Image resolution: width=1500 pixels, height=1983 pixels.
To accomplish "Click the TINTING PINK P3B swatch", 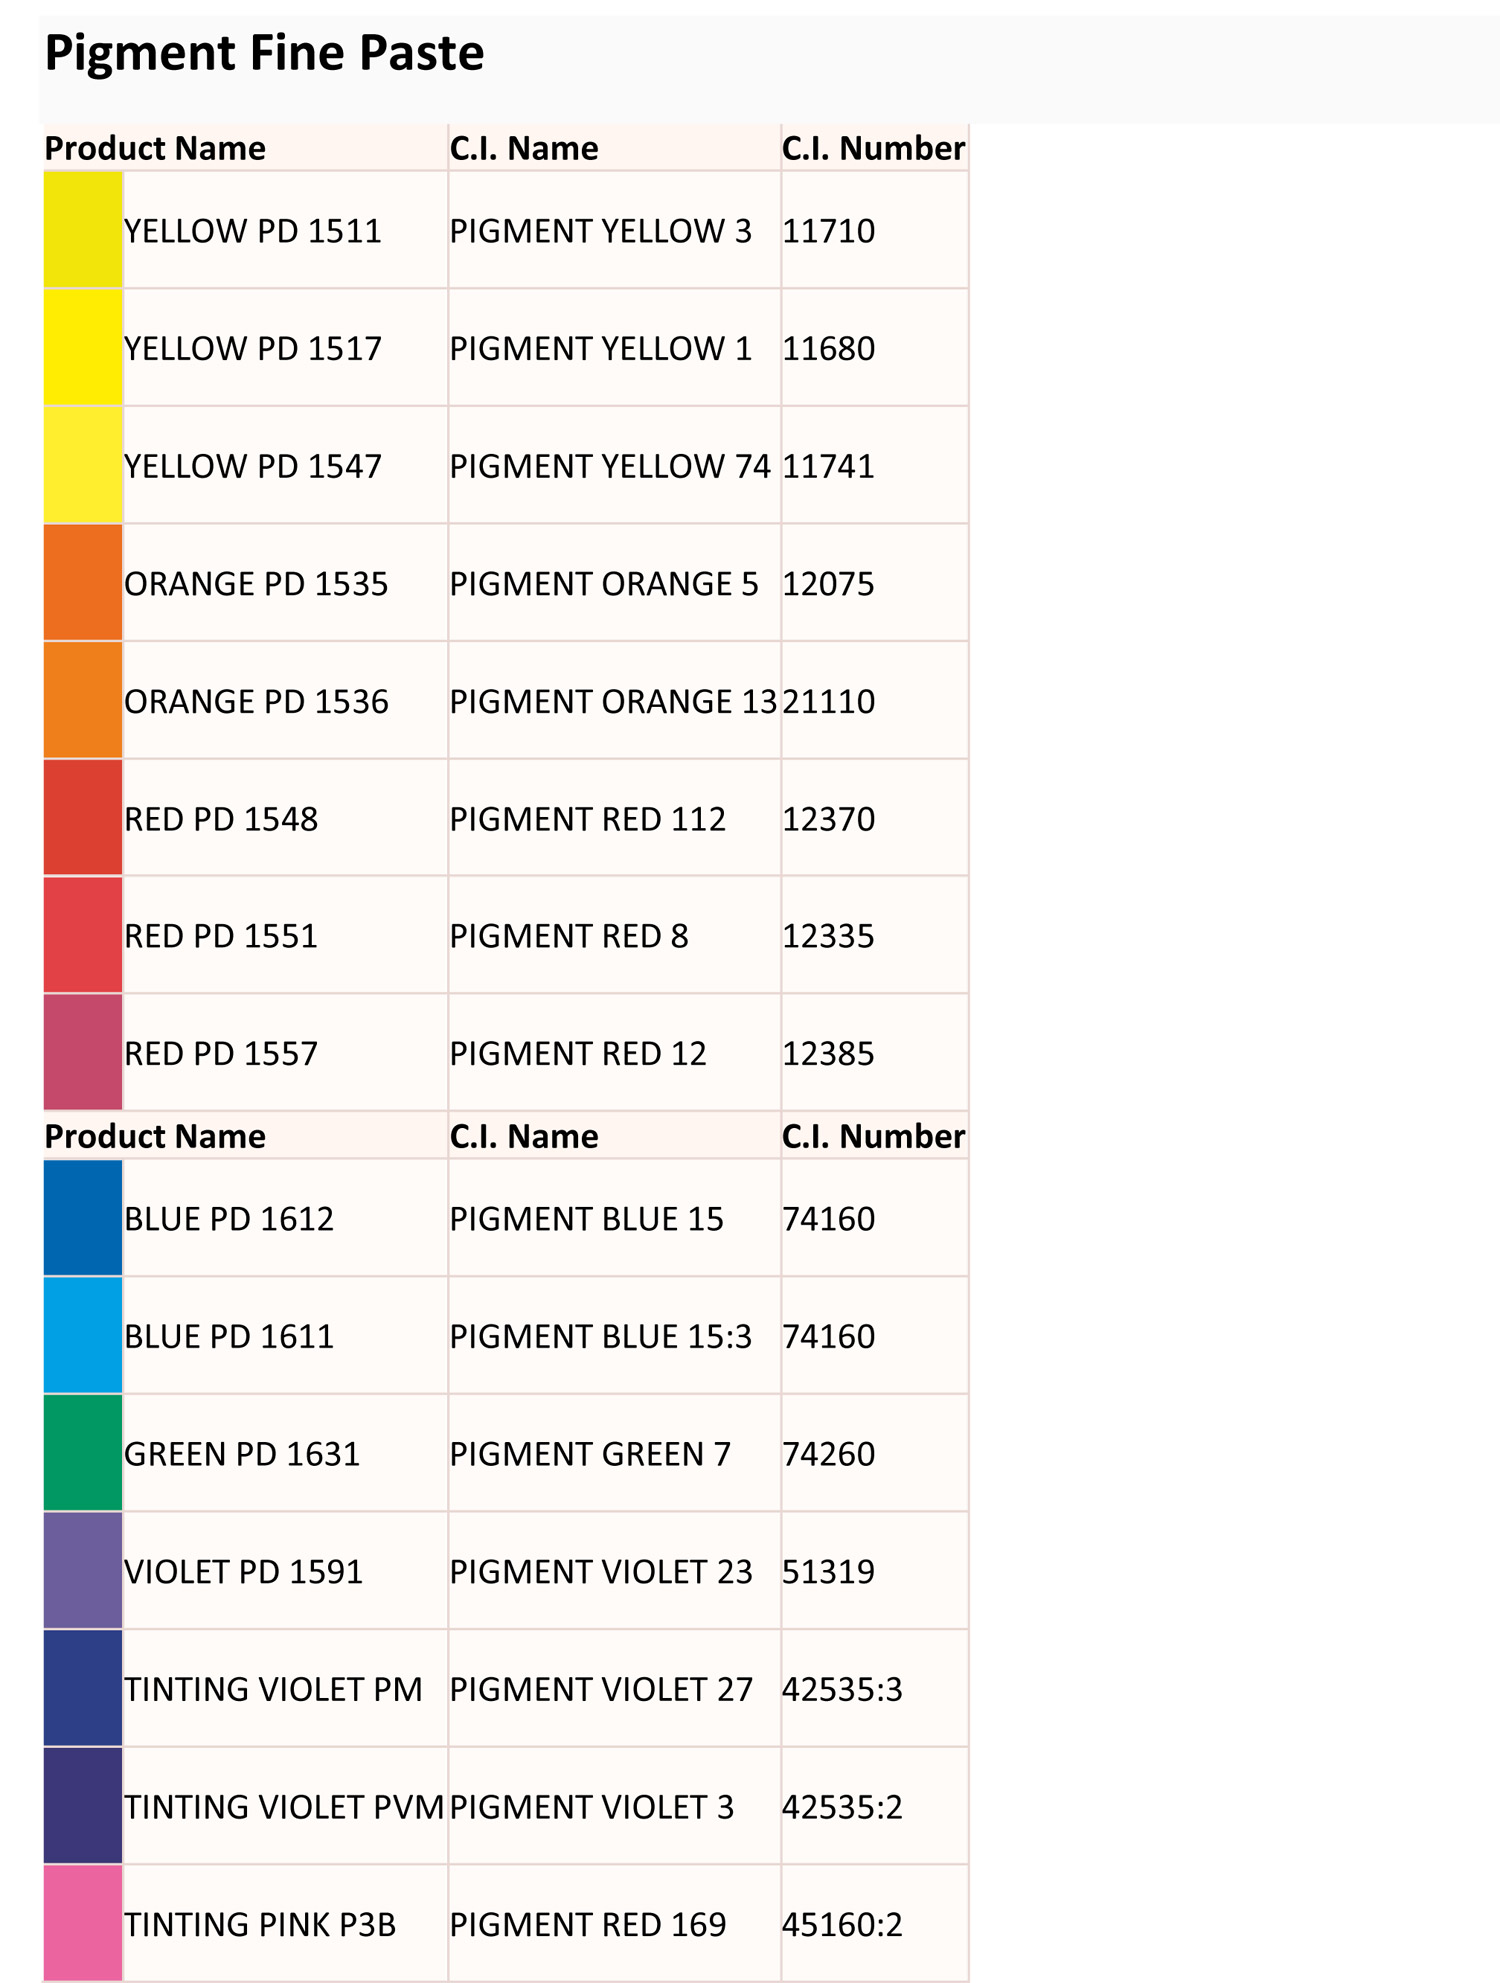I will 83,1923.
